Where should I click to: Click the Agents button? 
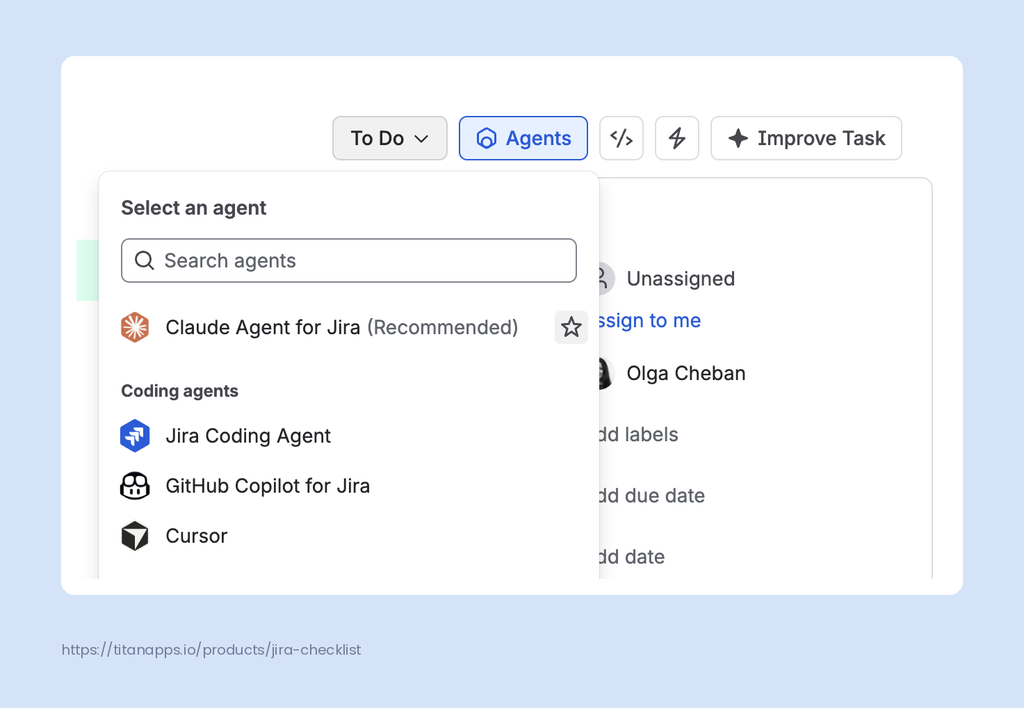pyautogui.click(x=523, y=138)
